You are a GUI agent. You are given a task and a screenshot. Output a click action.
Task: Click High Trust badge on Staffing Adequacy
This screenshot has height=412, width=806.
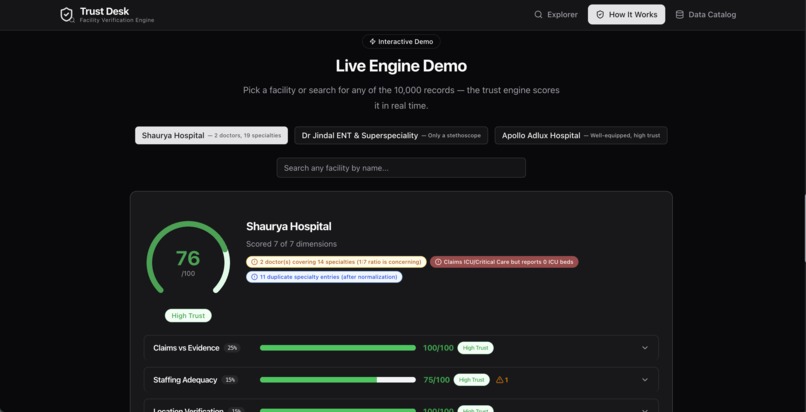tap(471, 380)
